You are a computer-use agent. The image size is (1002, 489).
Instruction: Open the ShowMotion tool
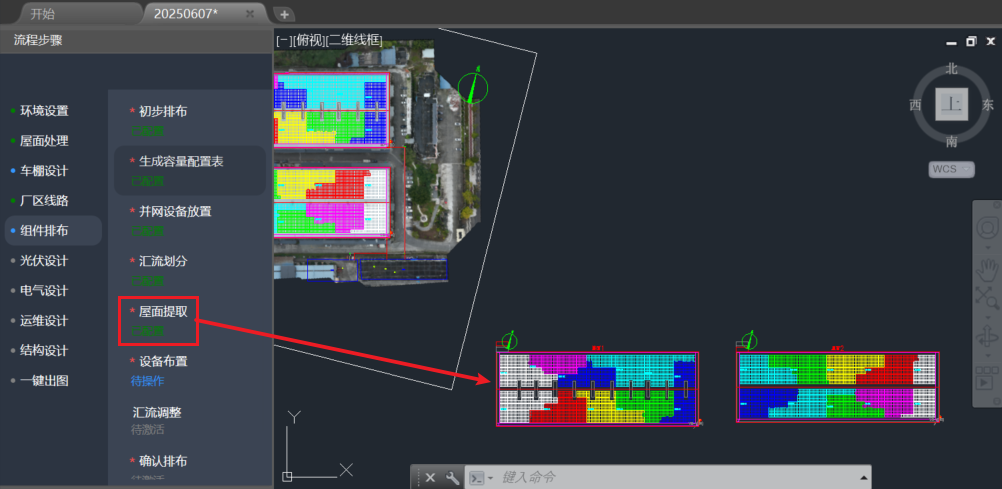click(988, 380)
